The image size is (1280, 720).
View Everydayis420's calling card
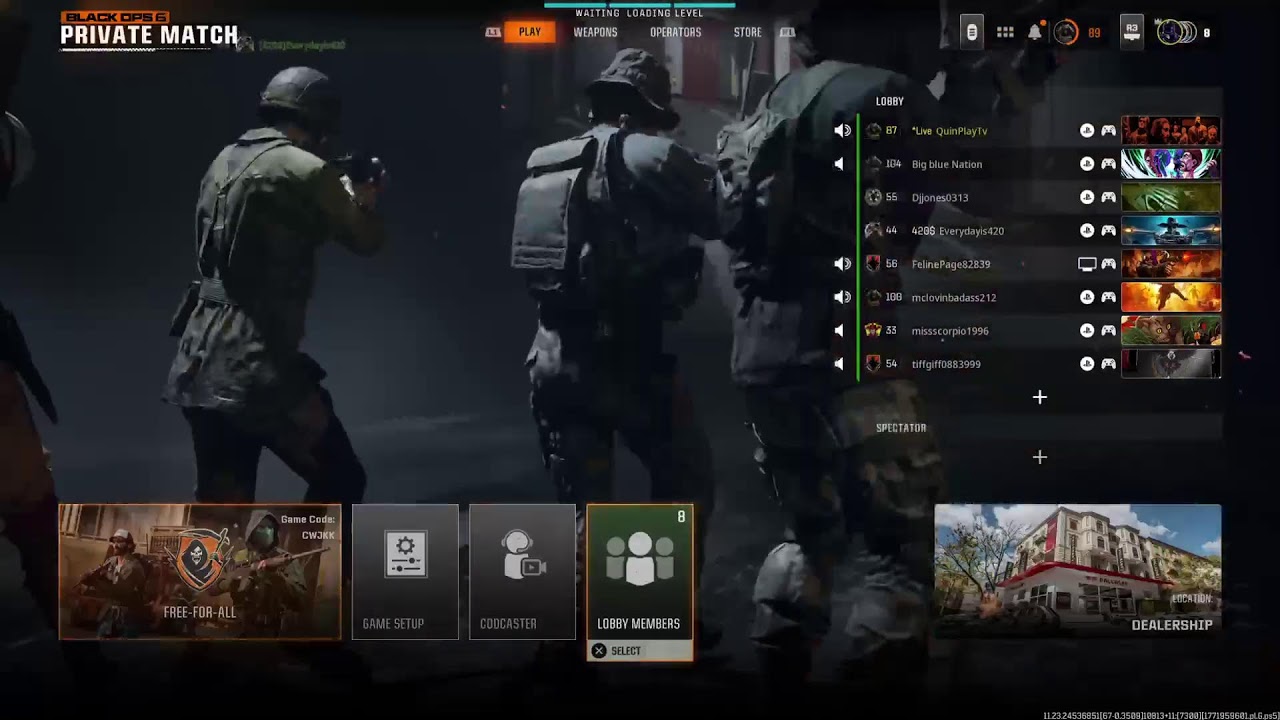click(1171, 231)
